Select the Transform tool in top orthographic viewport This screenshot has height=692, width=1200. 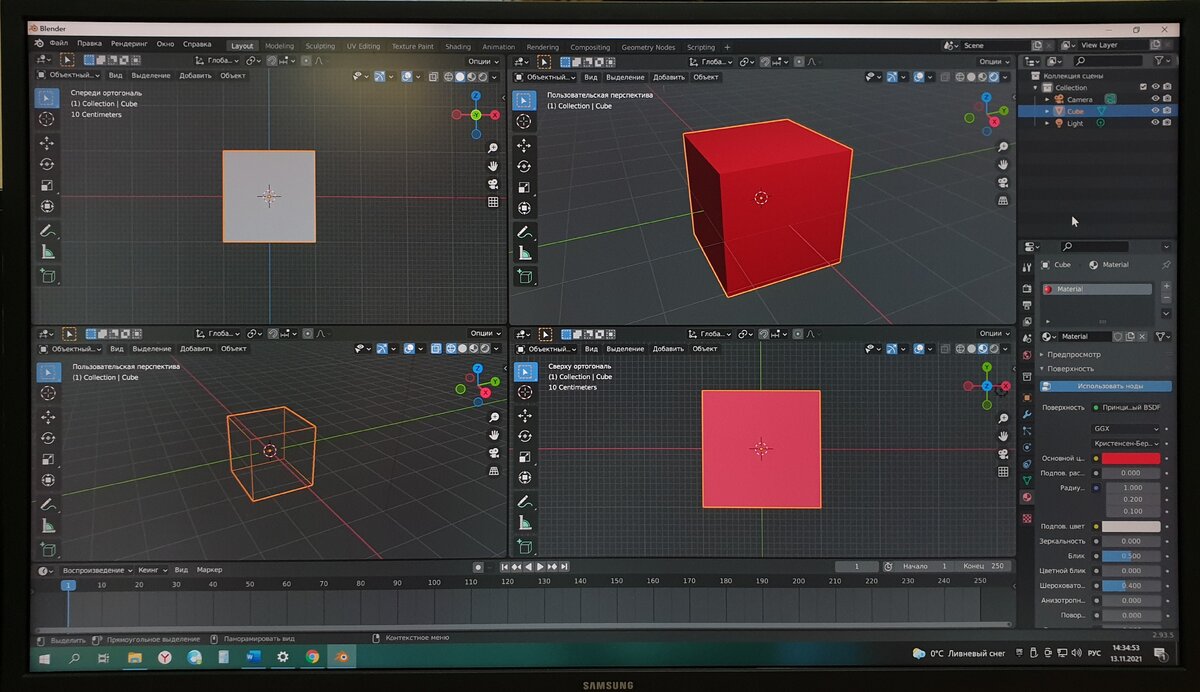[524, 480]
